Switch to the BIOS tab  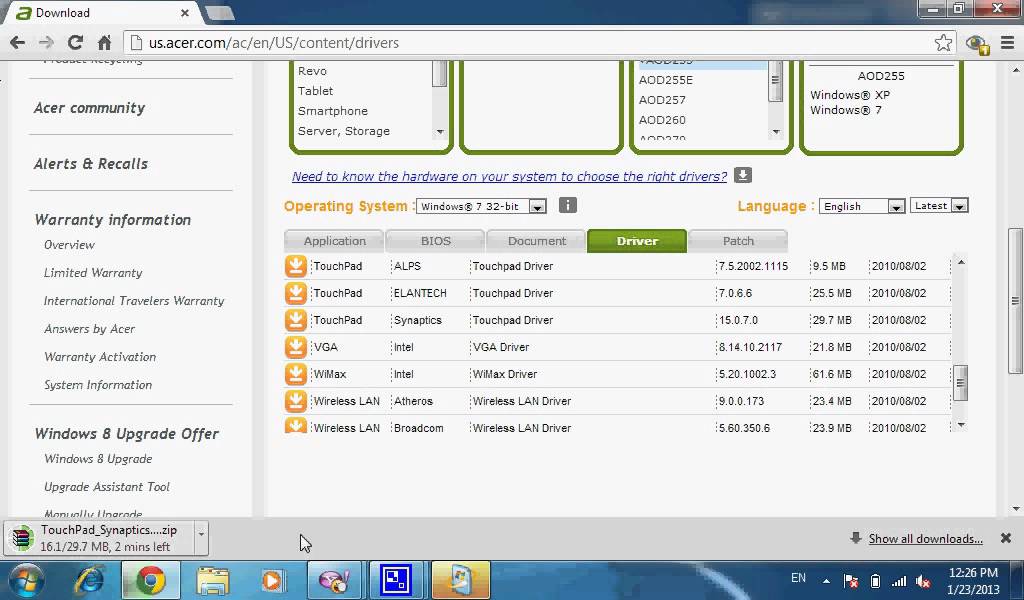click(x=436, y=241)
